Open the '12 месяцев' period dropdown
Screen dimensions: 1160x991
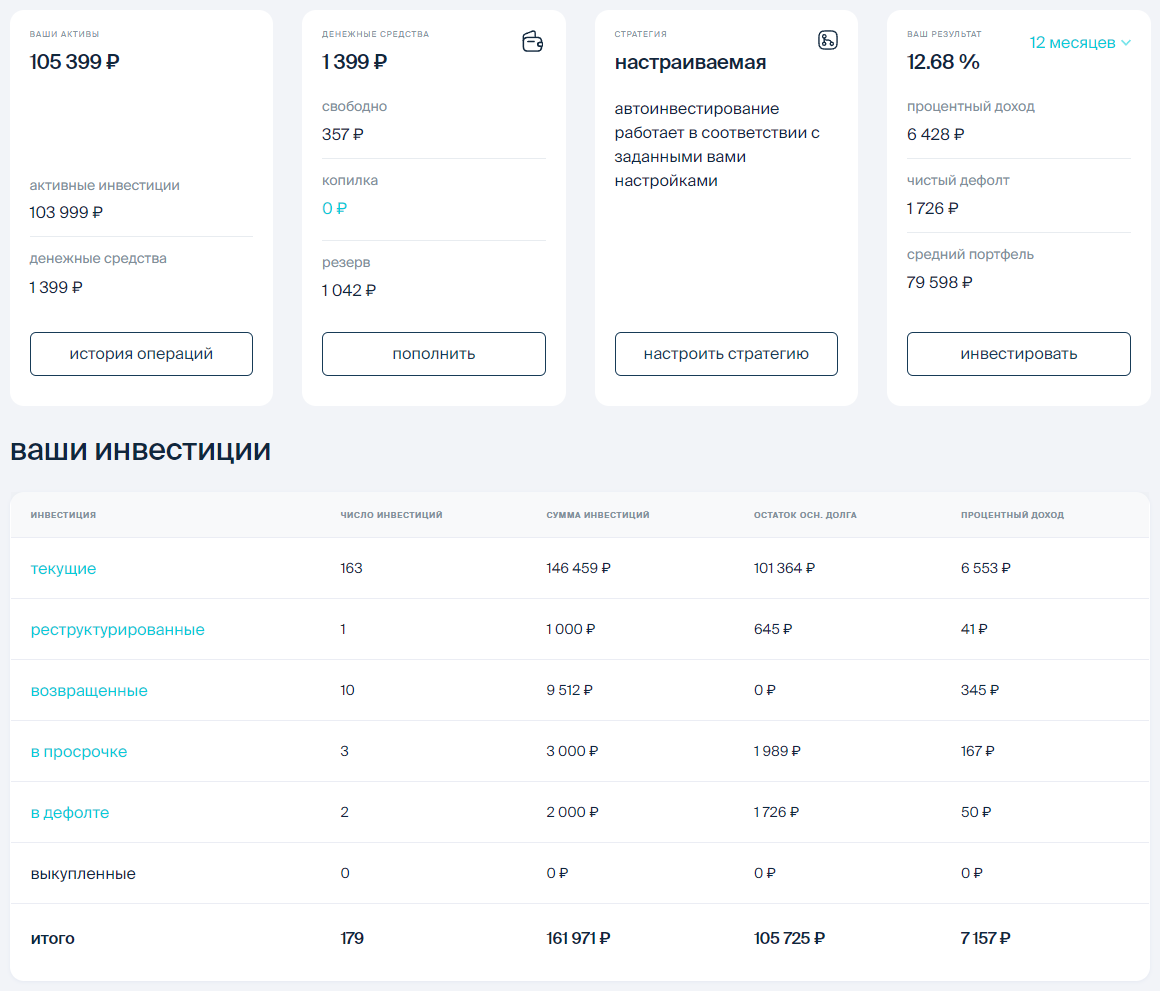pyautogui.click(x=1079, y=42)
